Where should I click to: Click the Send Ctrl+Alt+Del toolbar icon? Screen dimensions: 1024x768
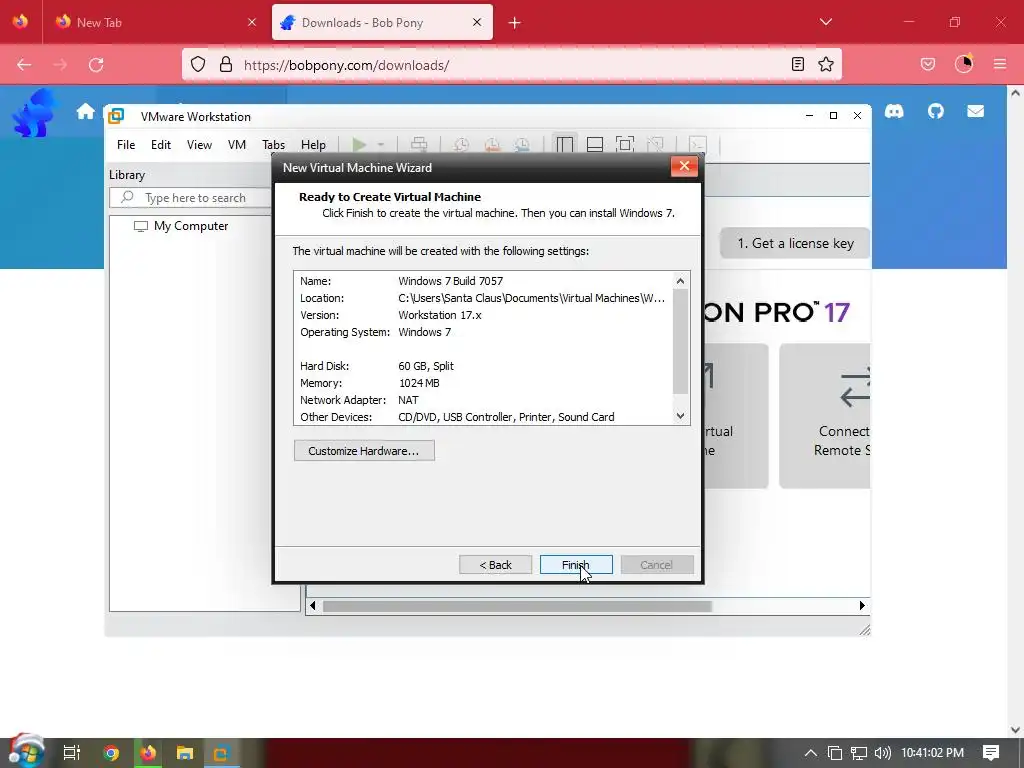pyautogui.click(x=419, y=144)
